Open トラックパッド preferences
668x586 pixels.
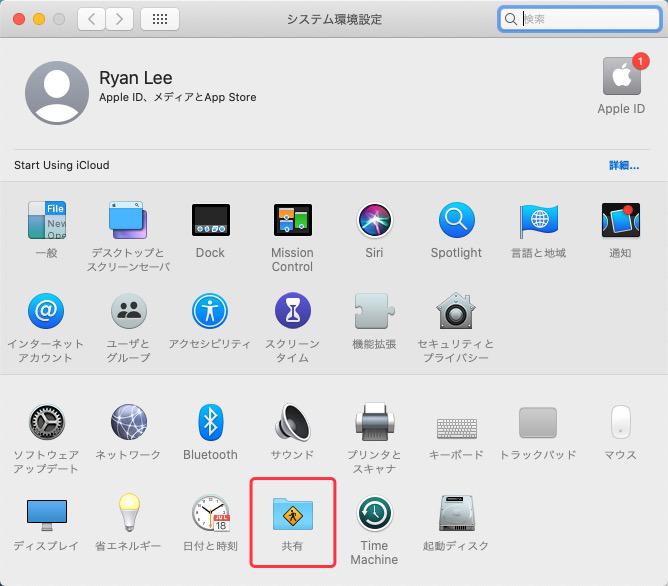[538, 422]
